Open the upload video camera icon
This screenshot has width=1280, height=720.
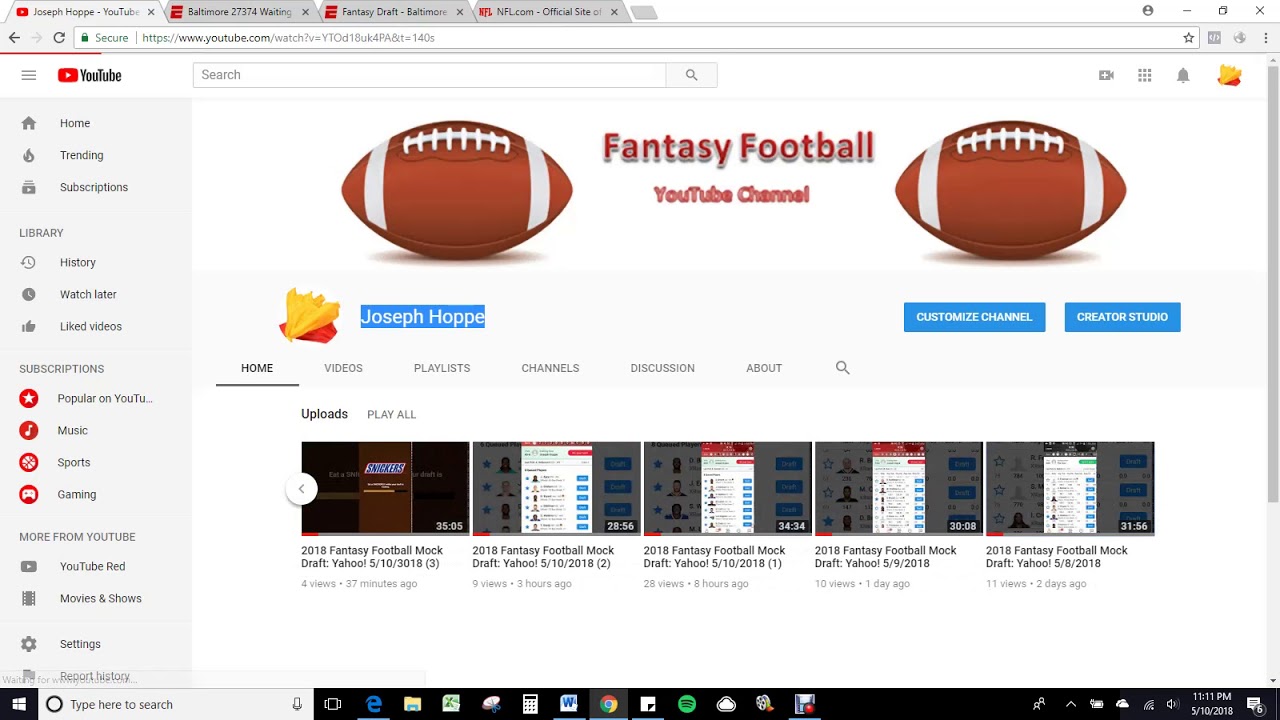[x=1106, y=75]
